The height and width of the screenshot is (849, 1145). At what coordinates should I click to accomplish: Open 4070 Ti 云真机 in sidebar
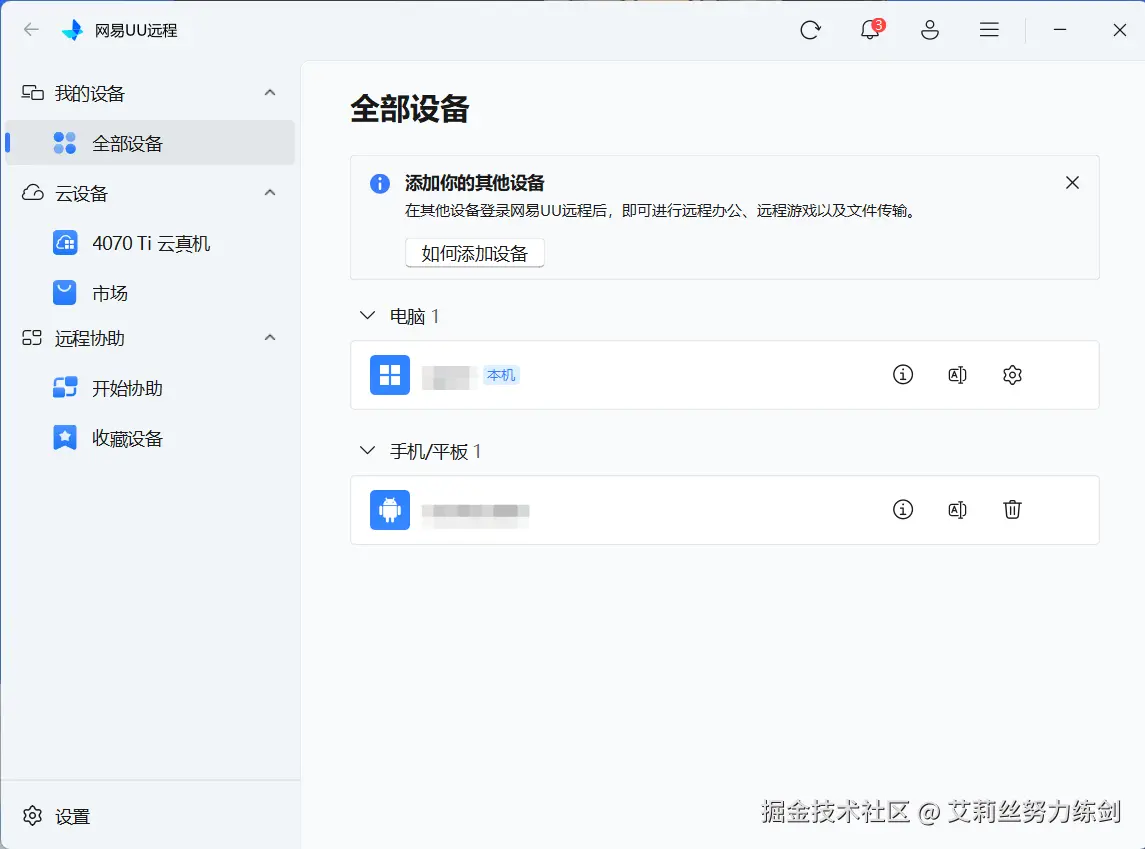point(150,243)
